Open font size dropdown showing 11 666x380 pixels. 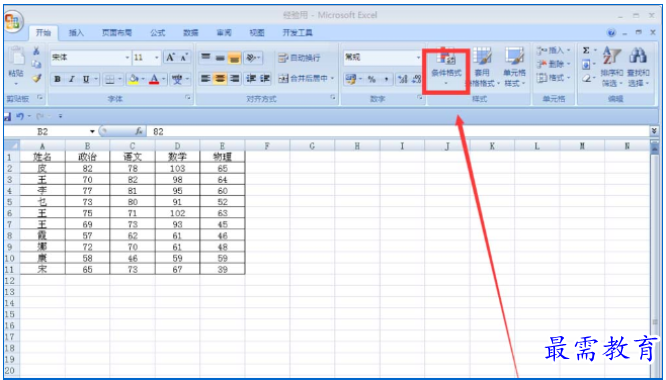[157, 57]
